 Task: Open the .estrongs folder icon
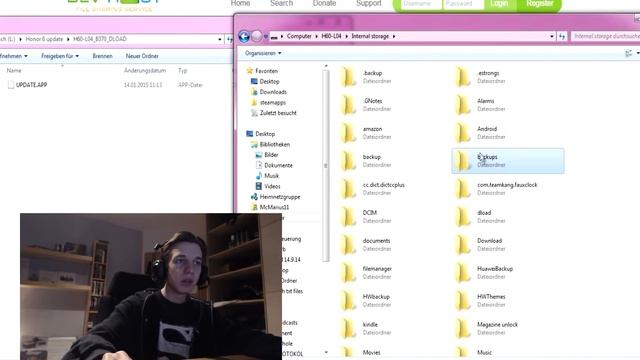coord(463,77)
